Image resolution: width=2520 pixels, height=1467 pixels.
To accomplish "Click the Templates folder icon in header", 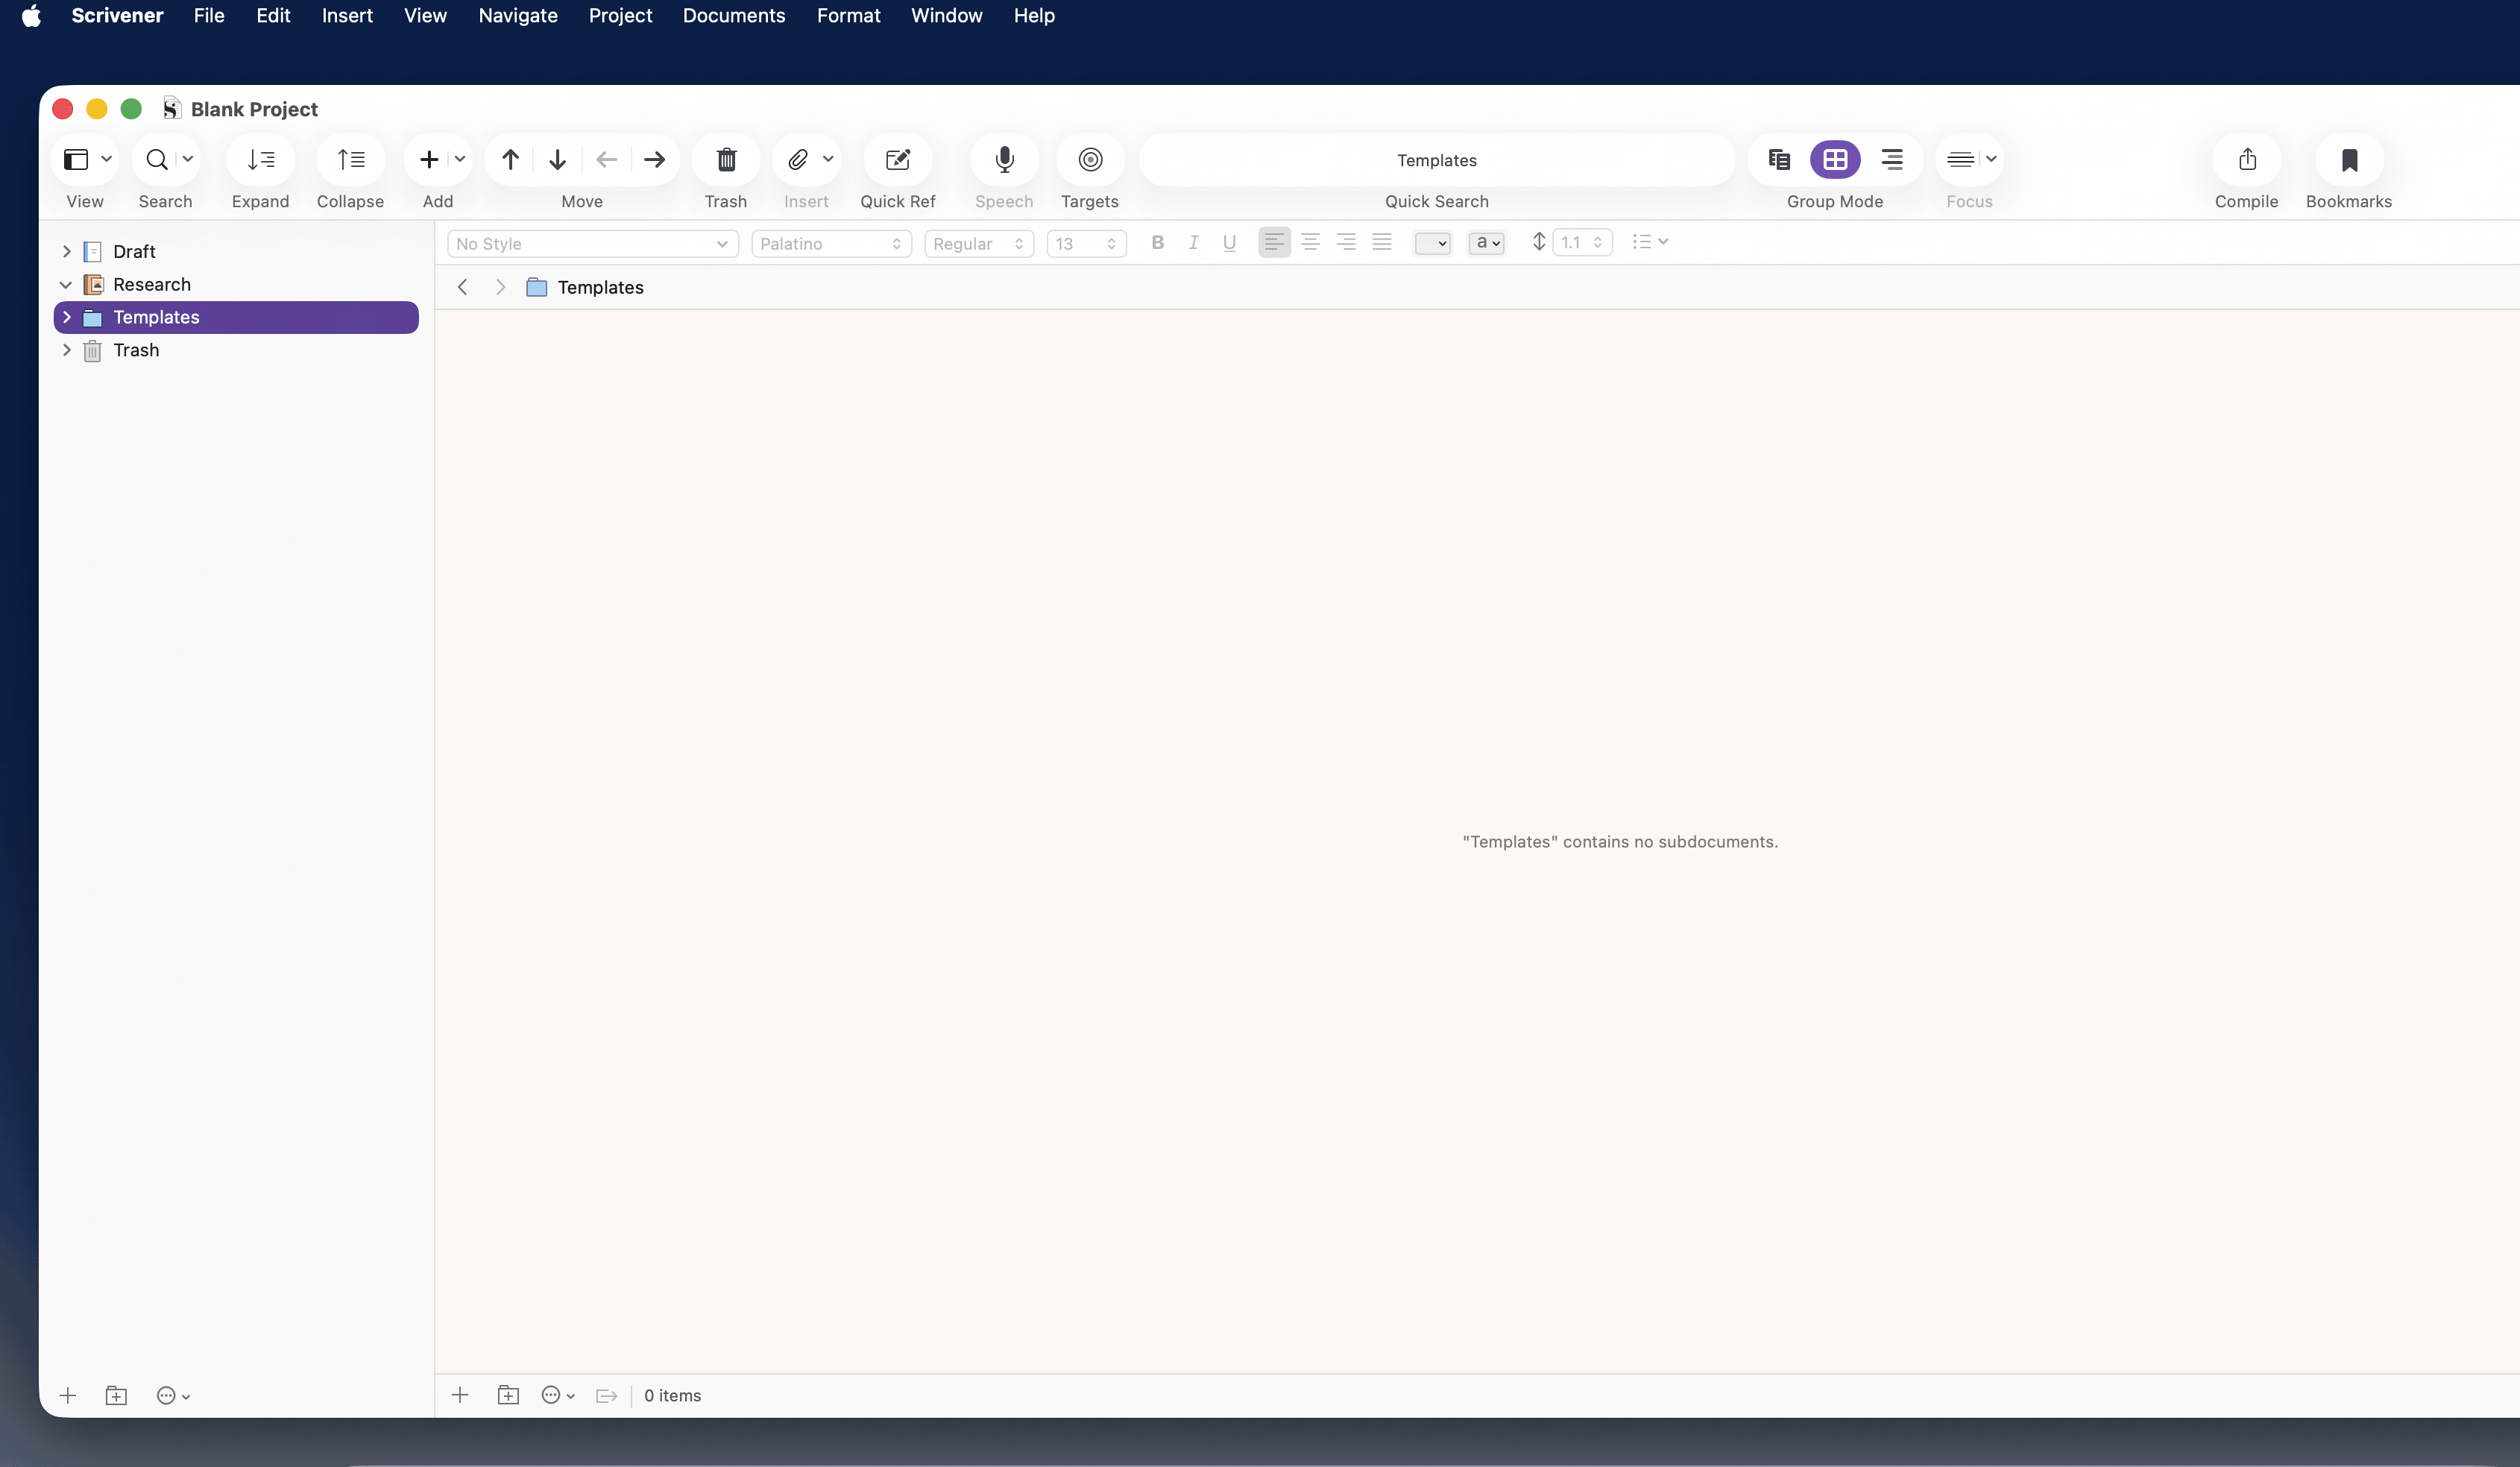I will pos(537,287).
